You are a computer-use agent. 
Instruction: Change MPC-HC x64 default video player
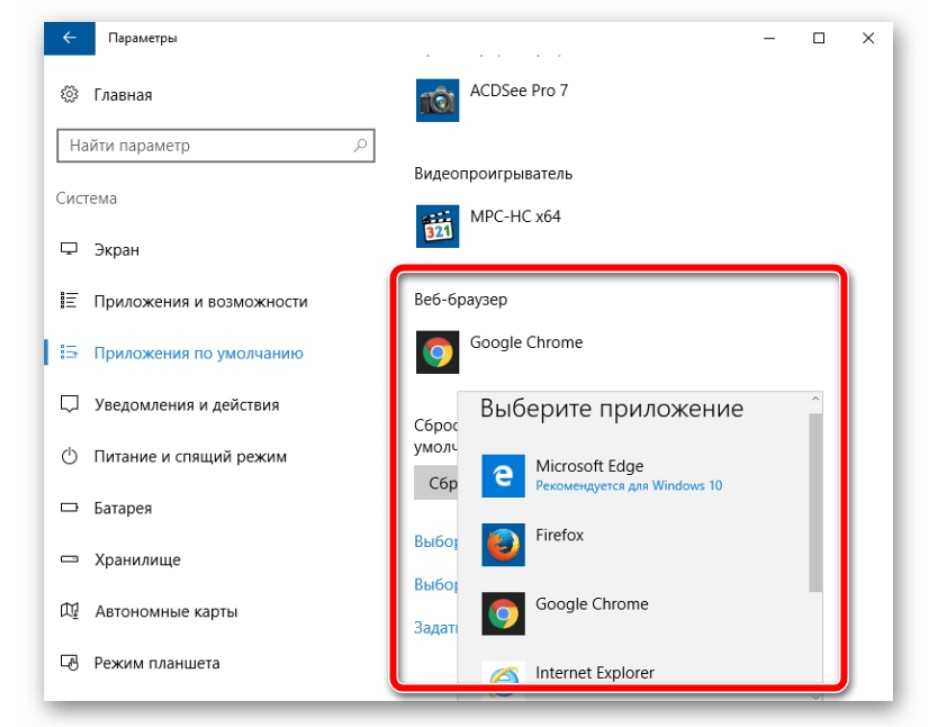point(515,217)
